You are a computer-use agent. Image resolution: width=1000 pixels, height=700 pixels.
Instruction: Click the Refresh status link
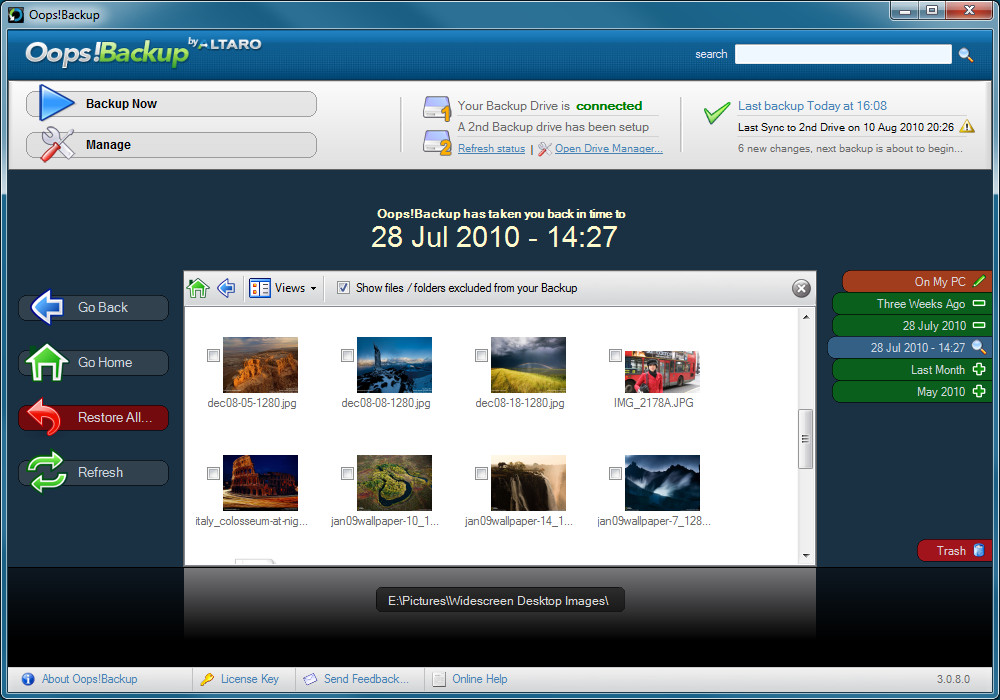tap(491, 149)
